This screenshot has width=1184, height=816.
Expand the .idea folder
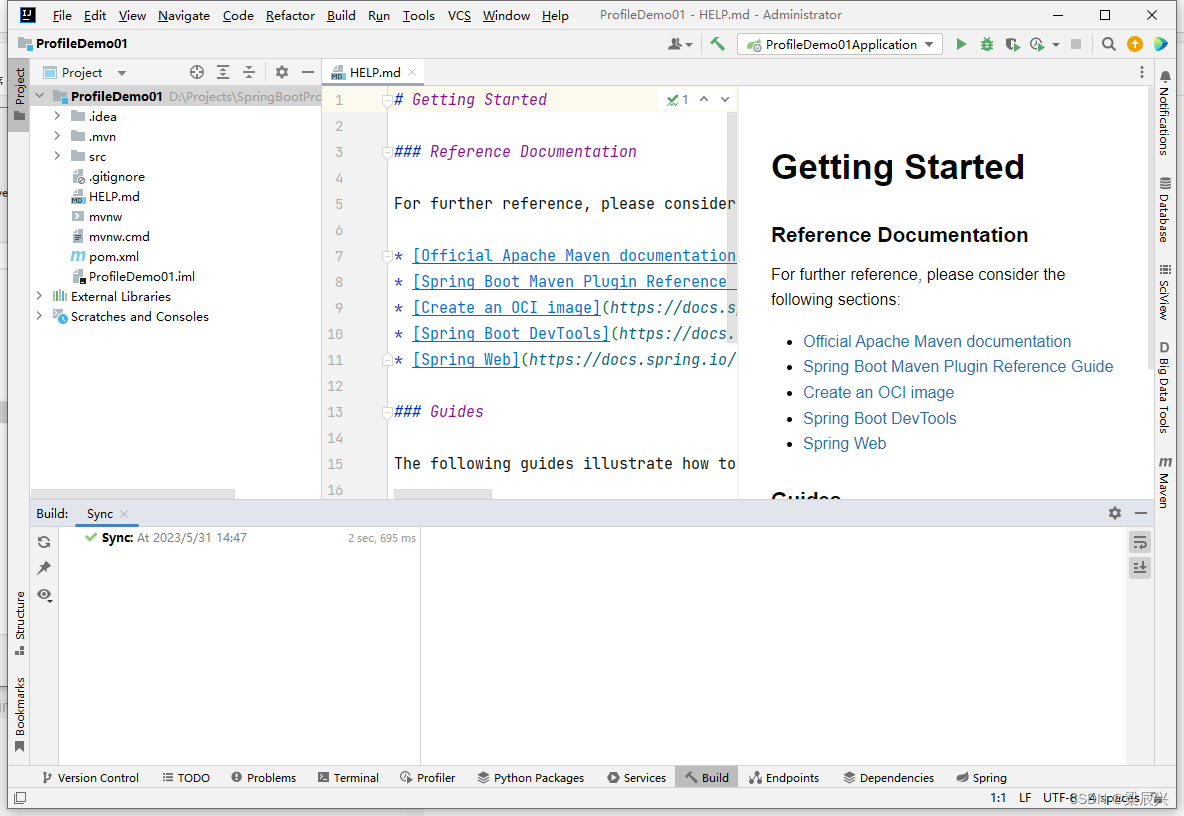57,116
